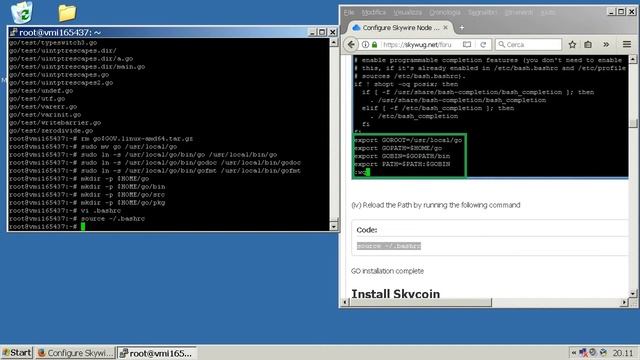Screen dimensions: 640x360
Task: Click terminal line 'source ~/.bashrc'
Action: 113,219
